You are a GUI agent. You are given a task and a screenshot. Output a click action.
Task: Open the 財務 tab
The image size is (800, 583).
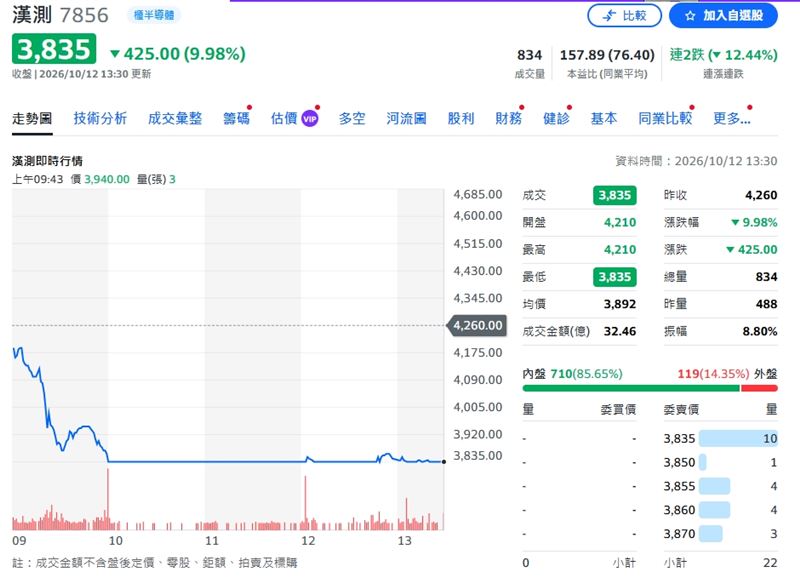pyautogui.click(x=509, y=118)
